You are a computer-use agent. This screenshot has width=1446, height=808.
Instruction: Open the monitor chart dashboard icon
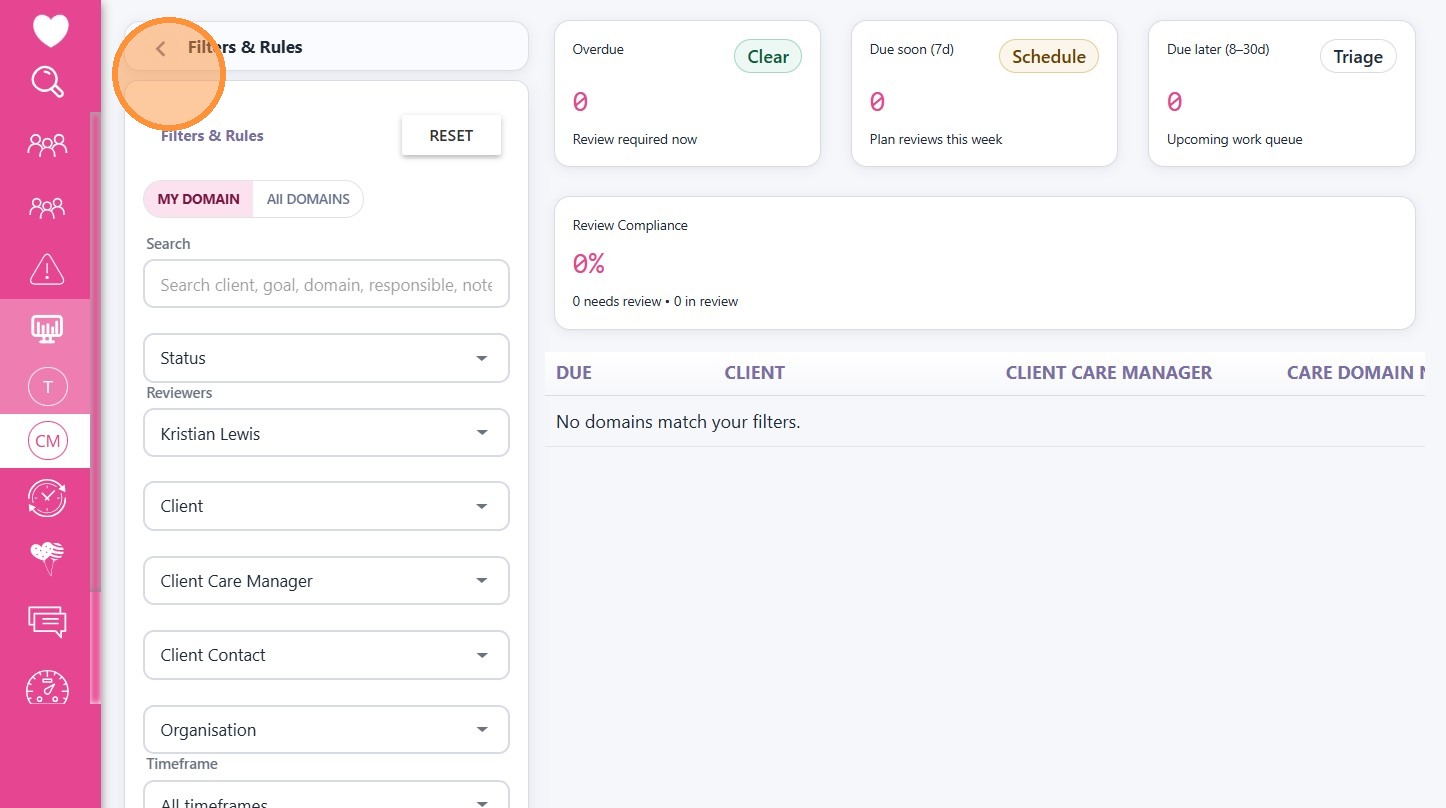(x=47, y=328)
